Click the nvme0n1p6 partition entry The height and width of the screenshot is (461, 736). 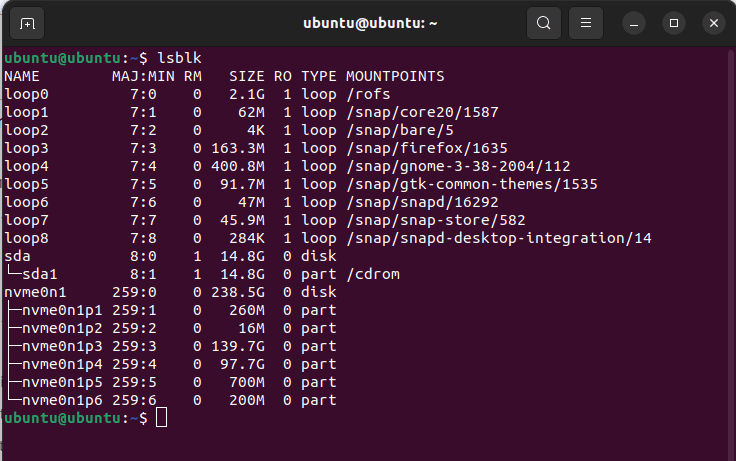click(62, 400)
